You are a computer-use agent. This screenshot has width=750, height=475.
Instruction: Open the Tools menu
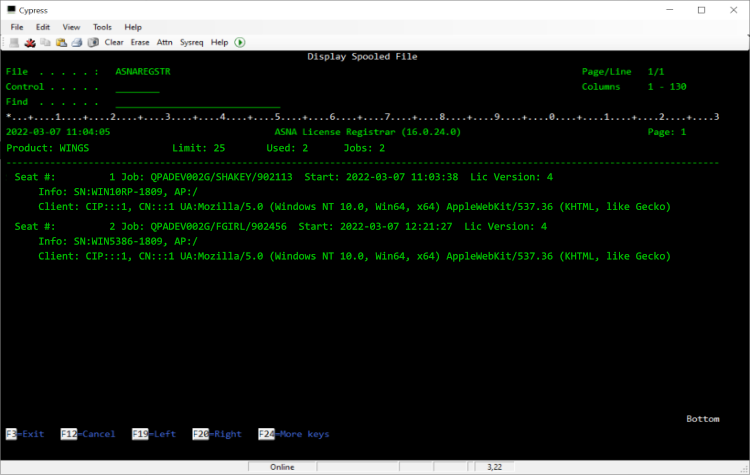click(102, 27)
